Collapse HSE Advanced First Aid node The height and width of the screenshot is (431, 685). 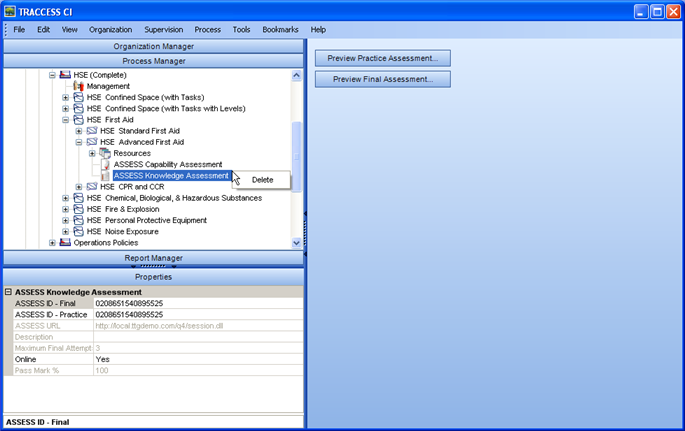coord(79,142)
